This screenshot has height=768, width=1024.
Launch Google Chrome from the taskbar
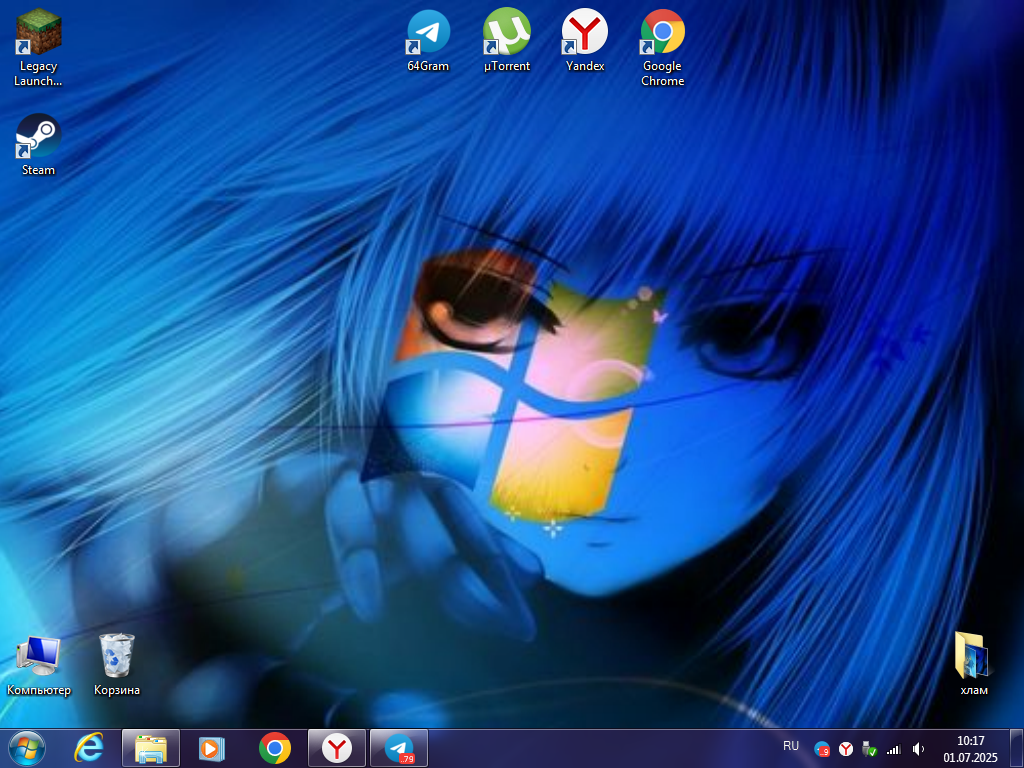pyautogui.click(x=275, y=748)
